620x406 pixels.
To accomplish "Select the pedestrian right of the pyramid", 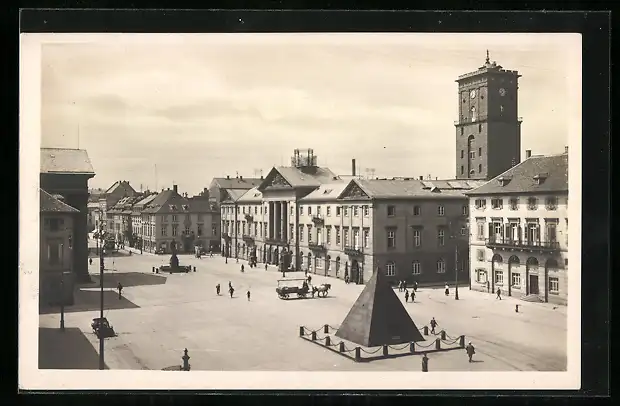I will point(470,351).
